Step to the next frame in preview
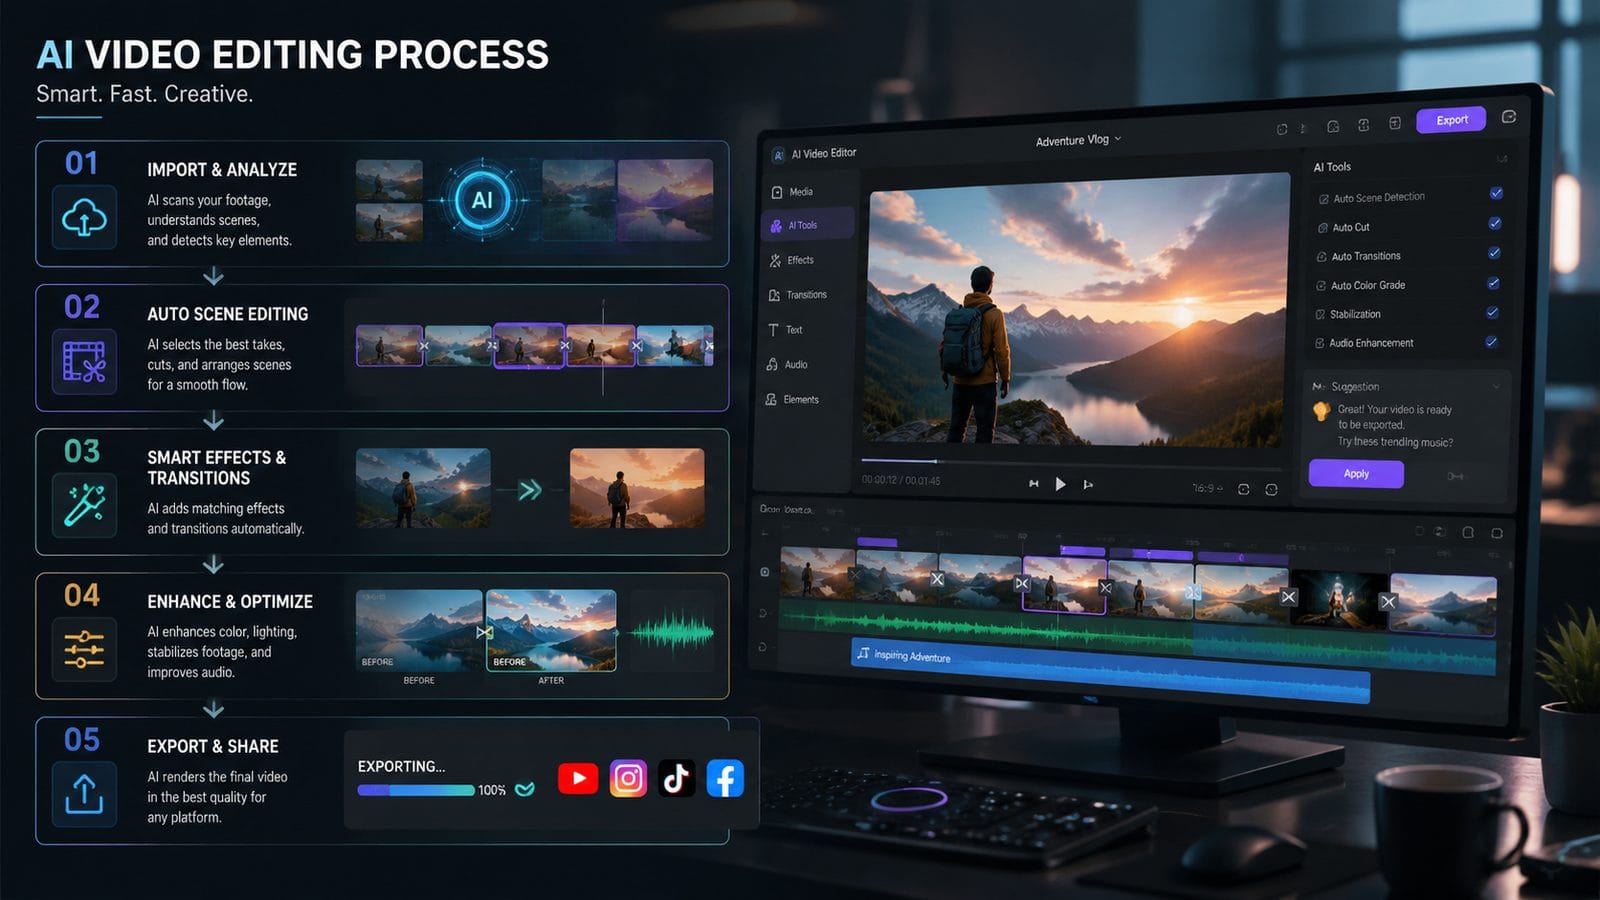This screenshot has width=1600, height=900. coord(1088,485)
